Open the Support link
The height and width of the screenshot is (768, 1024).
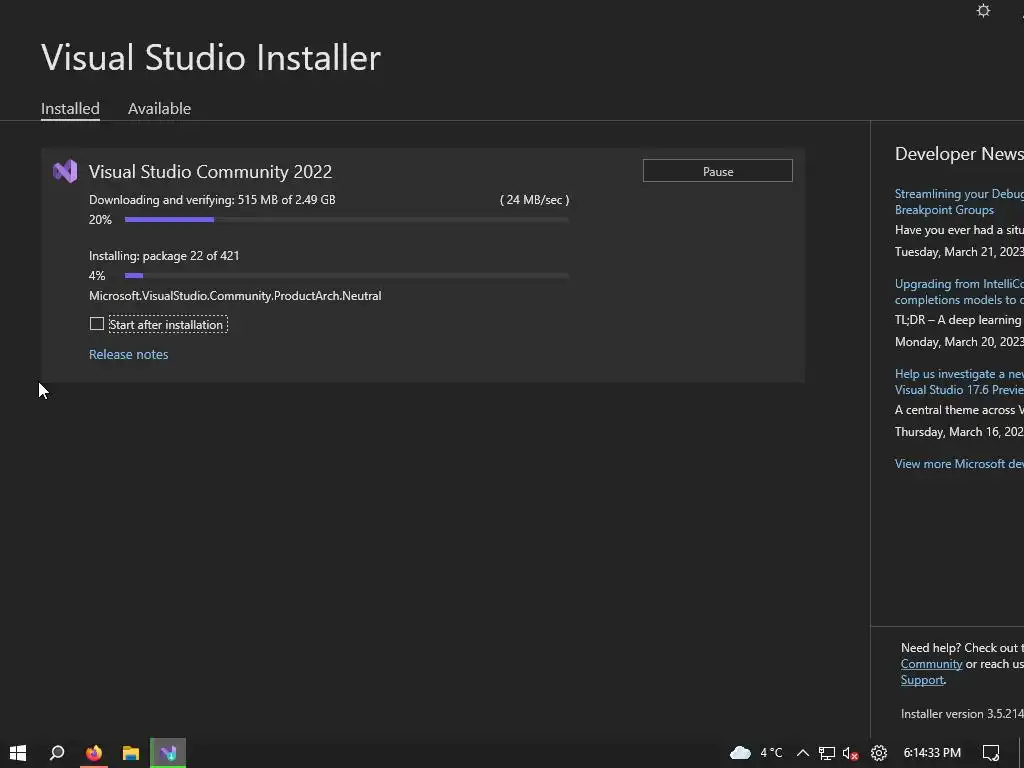pos(922,680)
